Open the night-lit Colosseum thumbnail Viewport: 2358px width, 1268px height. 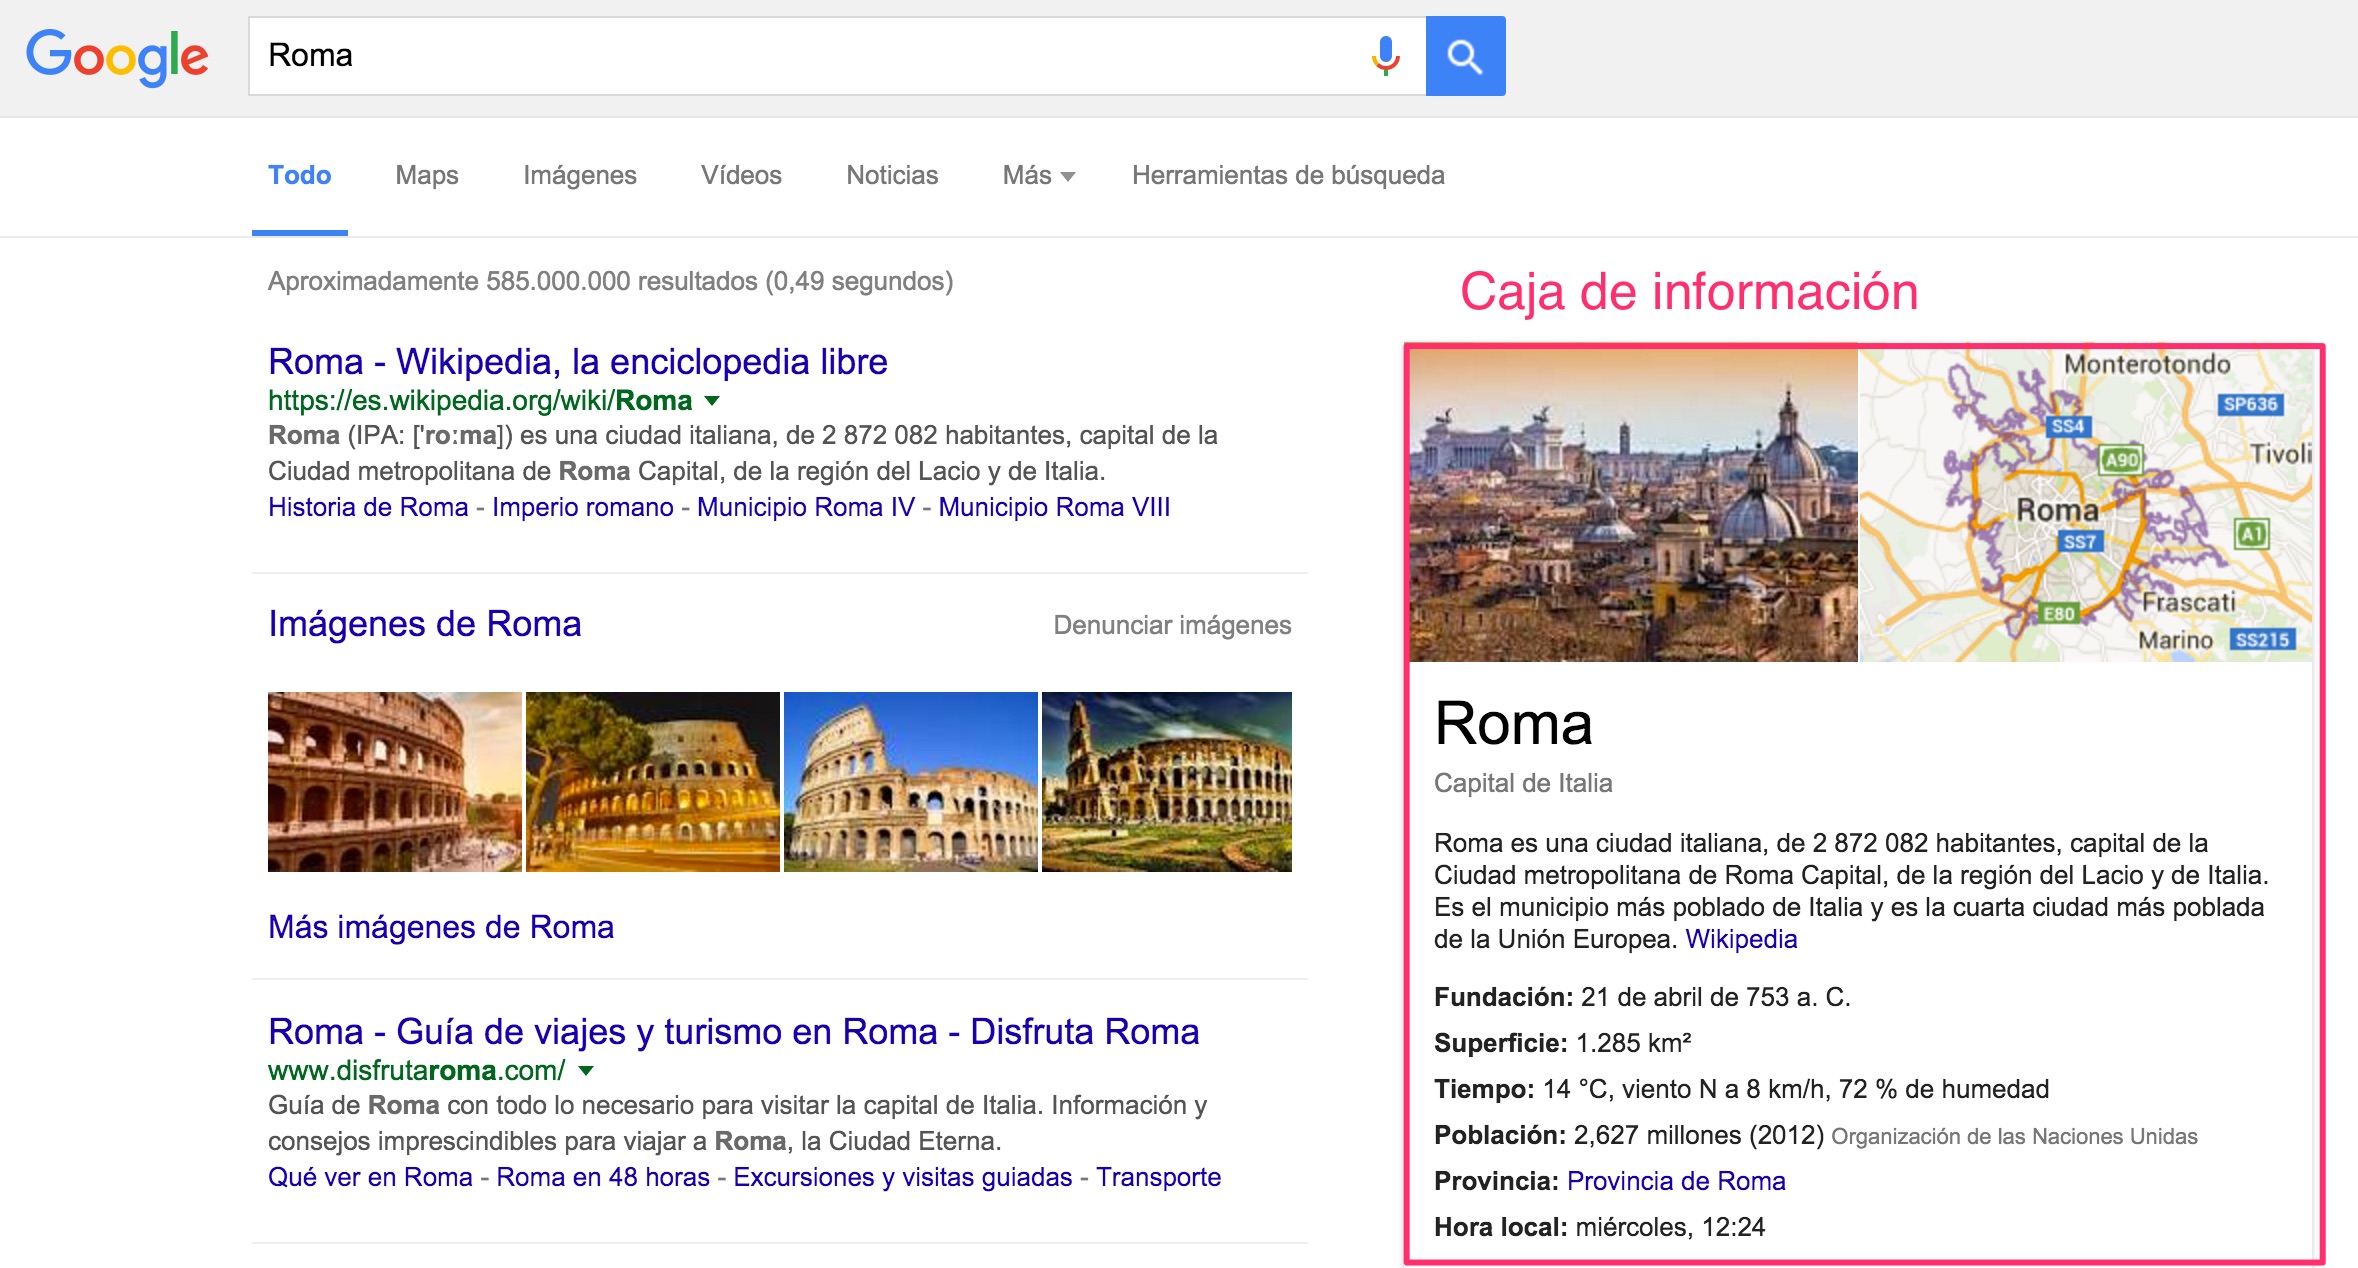653,782
